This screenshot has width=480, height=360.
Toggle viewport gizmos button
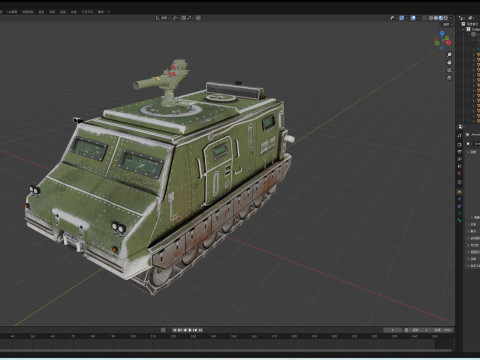(402, 18)
